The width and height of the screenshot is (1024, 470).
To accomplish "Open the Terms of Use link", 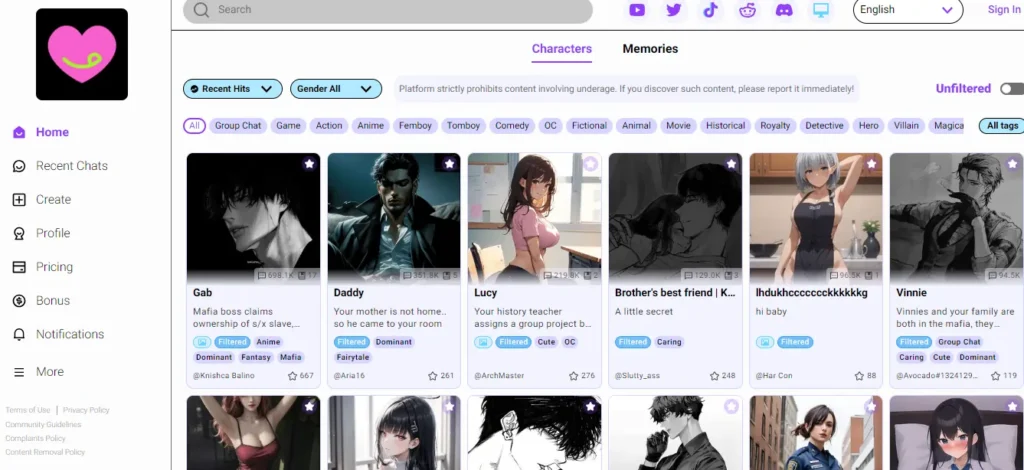I will [27, 411].
